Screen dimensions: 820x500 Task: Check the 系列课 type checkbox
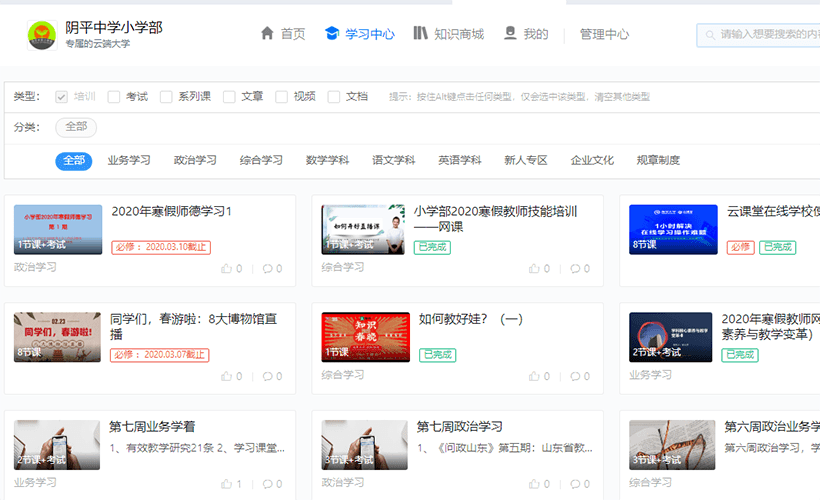coord(166,97)
